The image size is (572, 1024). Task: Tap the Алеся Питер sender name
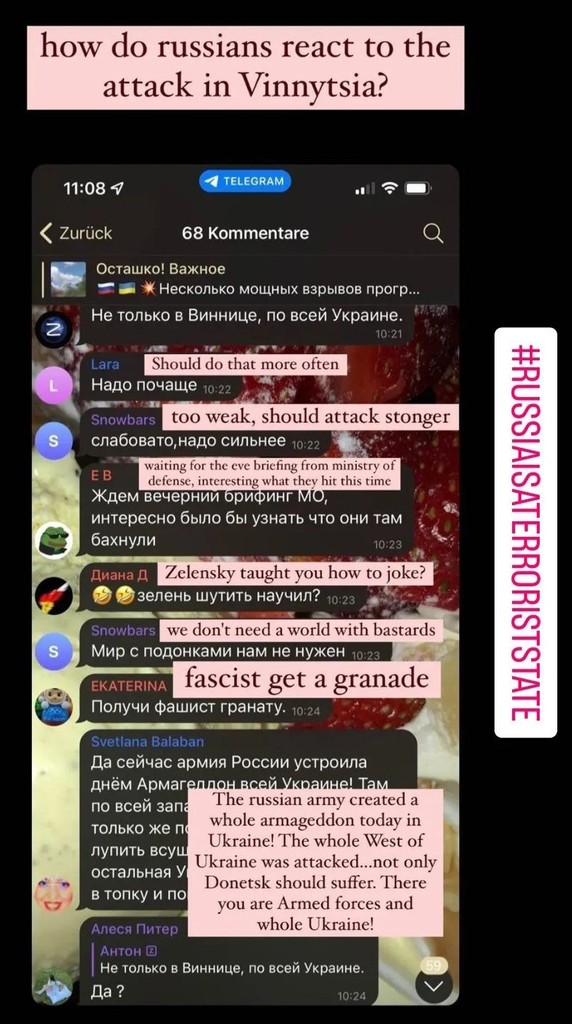click(x=134, y=928)
